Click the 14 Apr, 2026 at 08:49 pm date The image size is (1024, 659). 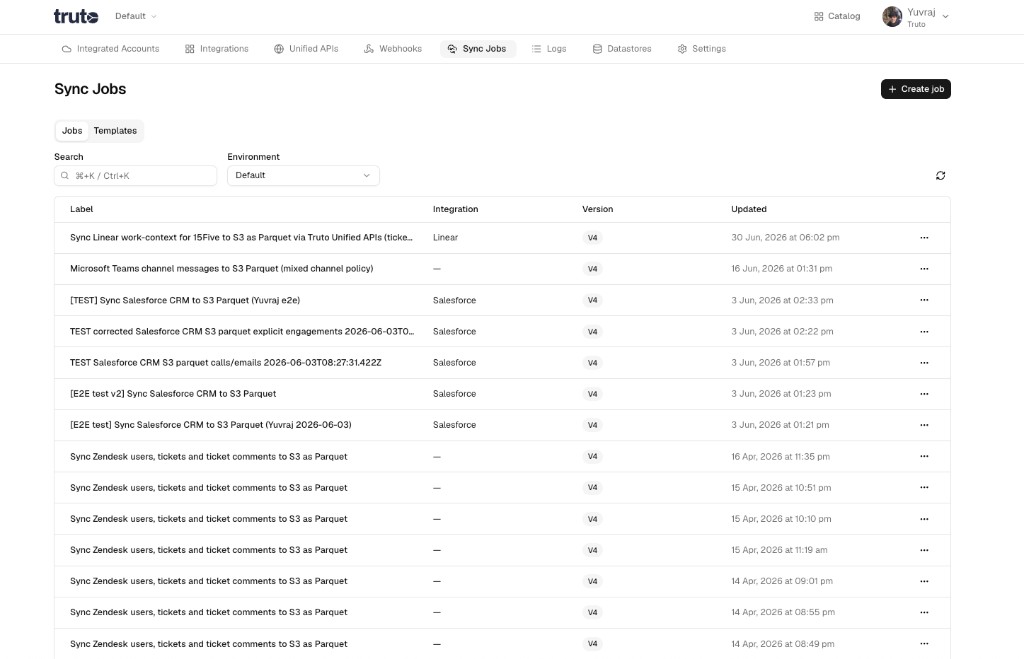(x=782, y=644)
